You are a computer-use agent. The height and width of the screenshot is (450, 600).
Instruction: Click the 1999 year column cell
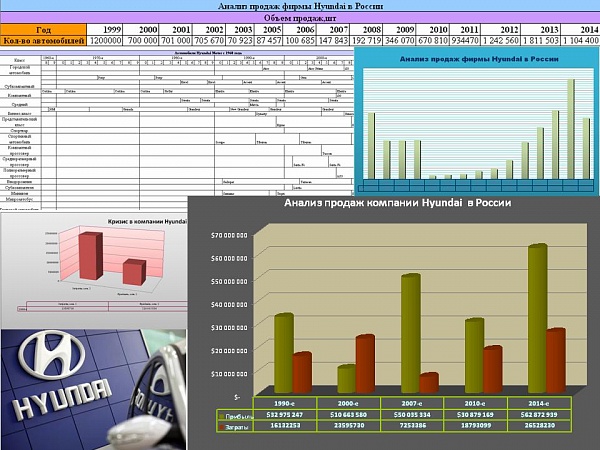pos(112,30)
